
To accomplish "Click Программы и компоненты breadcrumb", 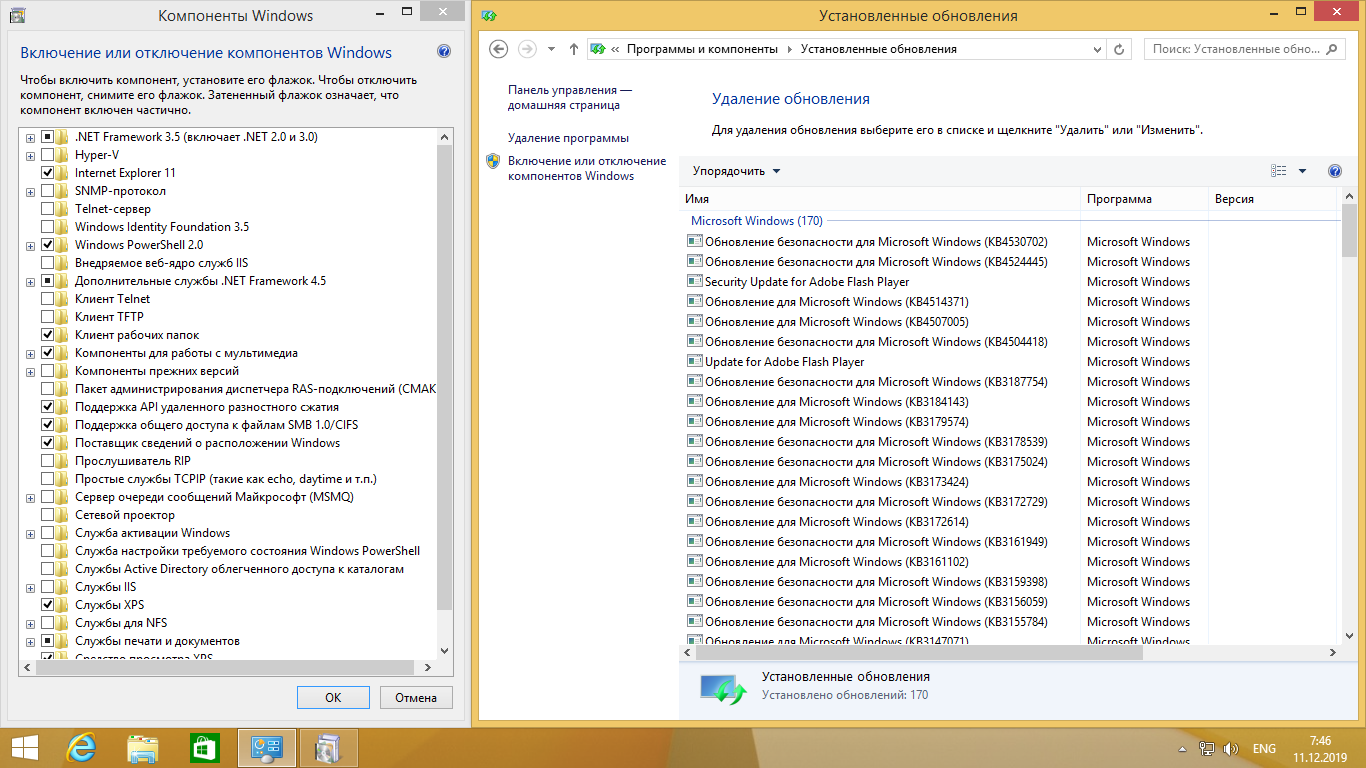I will click(702, 49).
